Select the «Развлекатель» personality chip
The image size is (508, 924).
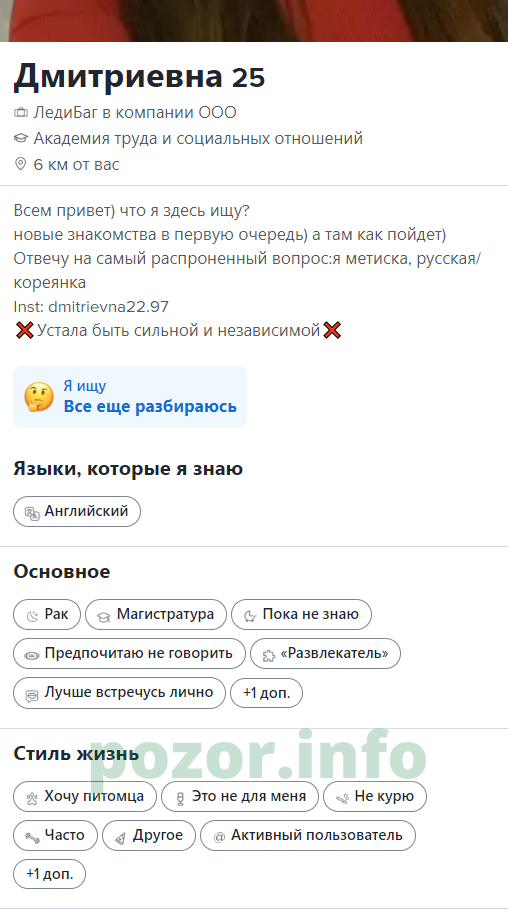[x=325, y=654]
